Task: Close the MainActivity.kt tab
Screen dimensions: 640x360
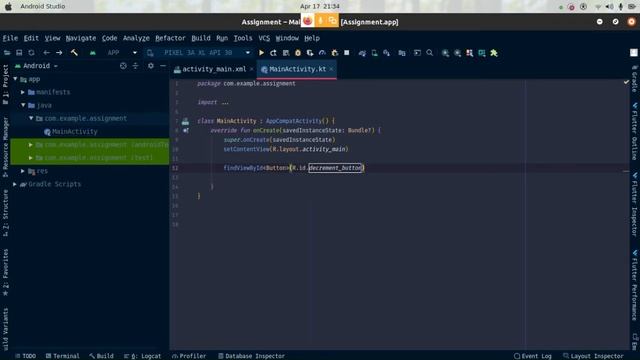Action: click(331, 69)
